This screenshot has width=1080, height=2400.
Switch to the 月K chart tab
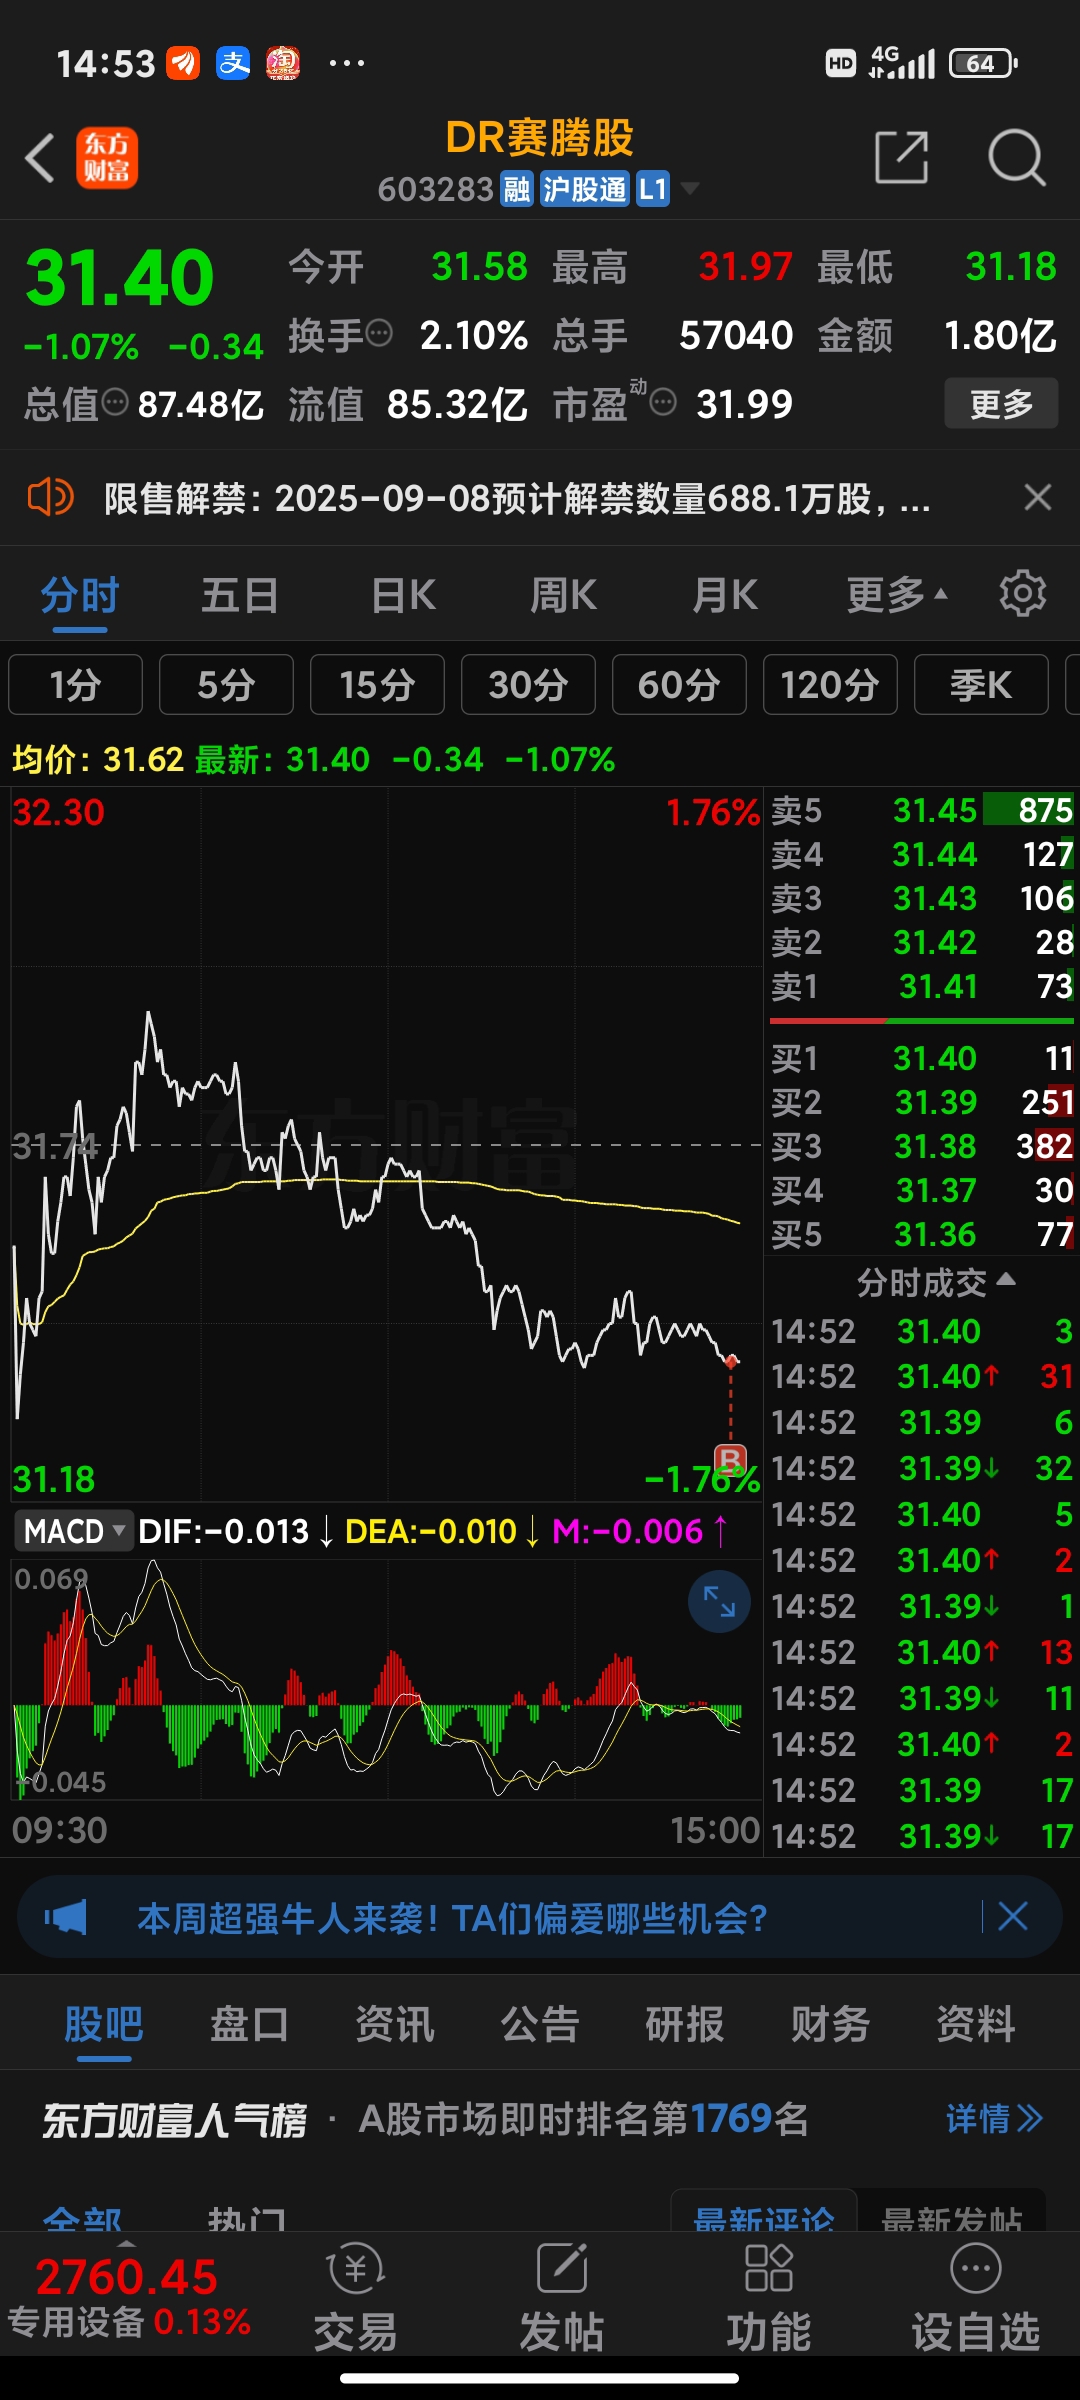click(725, 596)
